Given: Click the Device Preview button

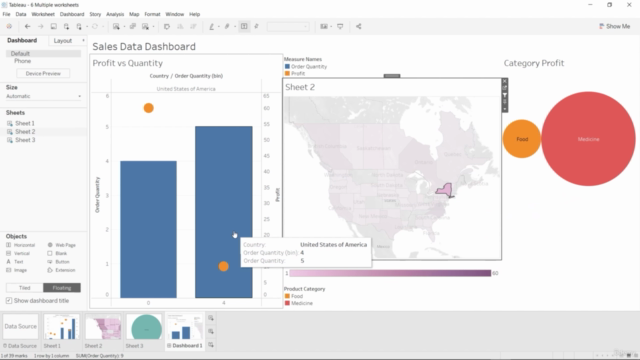Looking at the screenshot, I should [x=43, y=73].
